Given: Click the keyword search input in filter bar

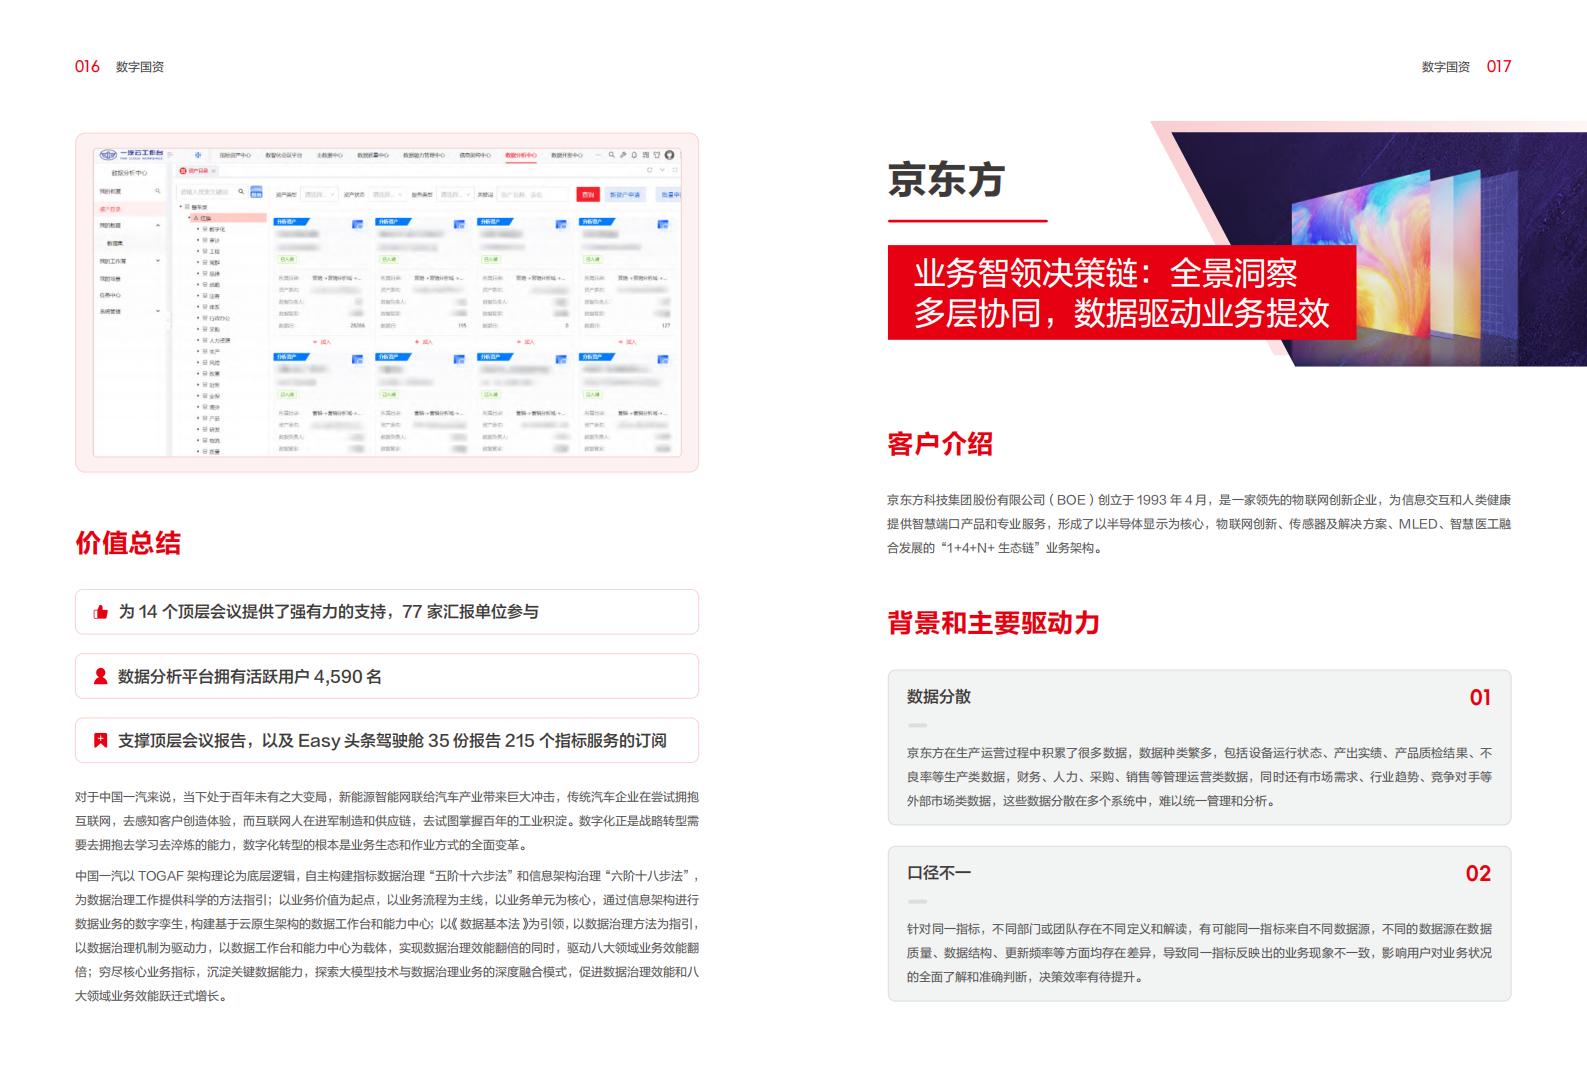Looking at the screenshot, I should [533, 195].
